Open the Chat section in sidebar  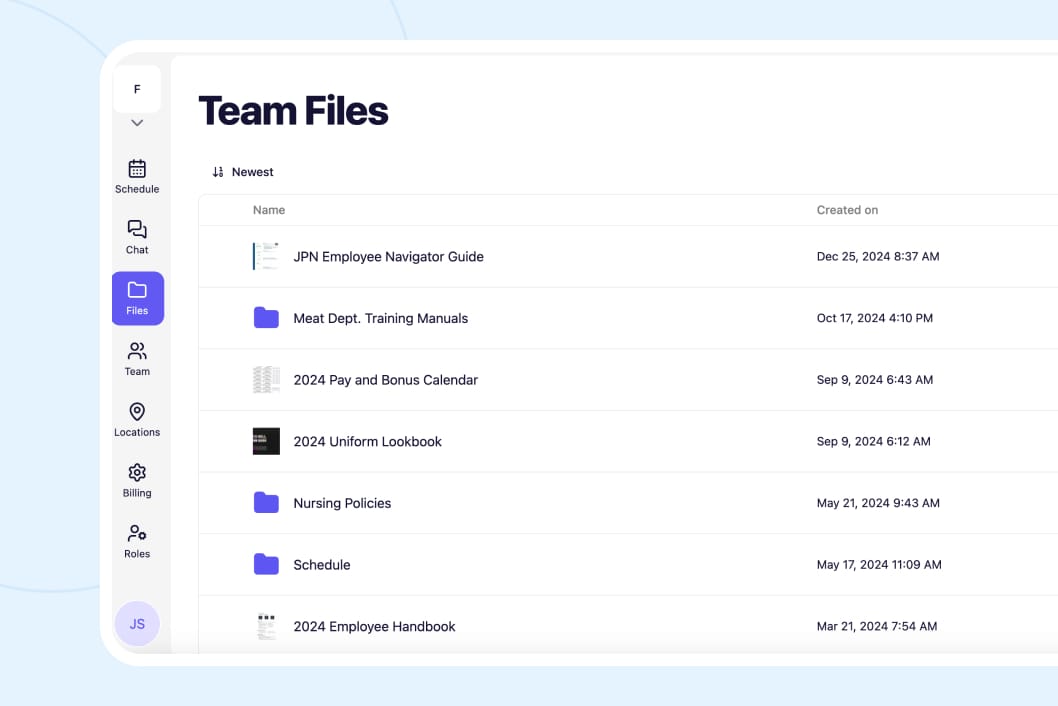[137, 237]
